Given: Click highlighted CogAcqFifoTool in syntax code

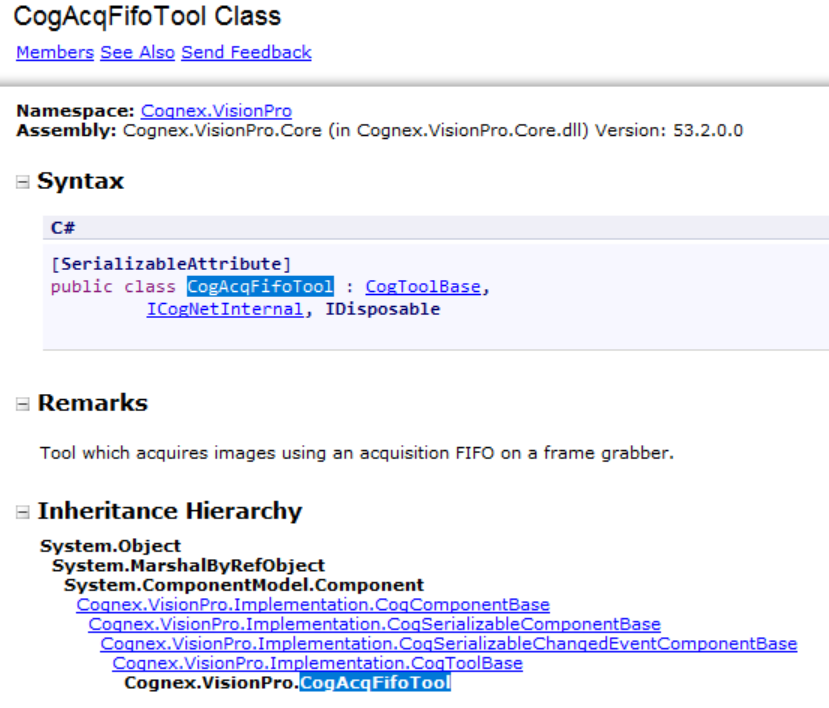Looking at the screenshot, I should click(260, 287).
